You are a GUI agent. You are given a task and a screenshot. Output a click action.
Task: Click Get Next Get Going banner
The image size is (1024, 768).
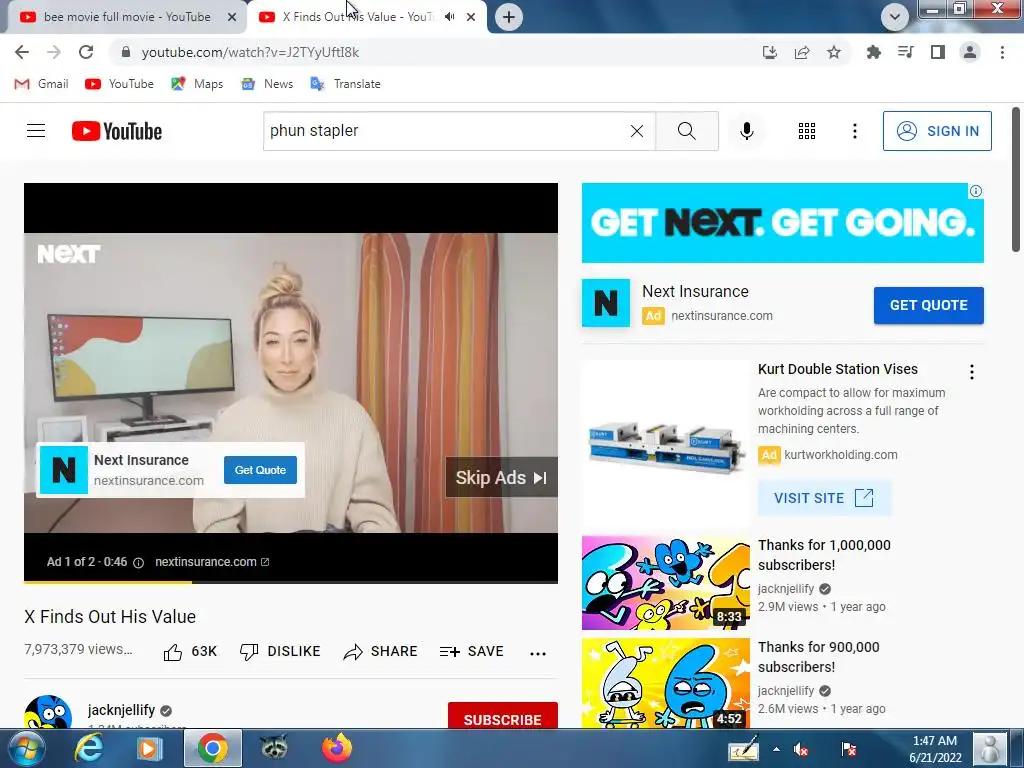pos(782,223)
